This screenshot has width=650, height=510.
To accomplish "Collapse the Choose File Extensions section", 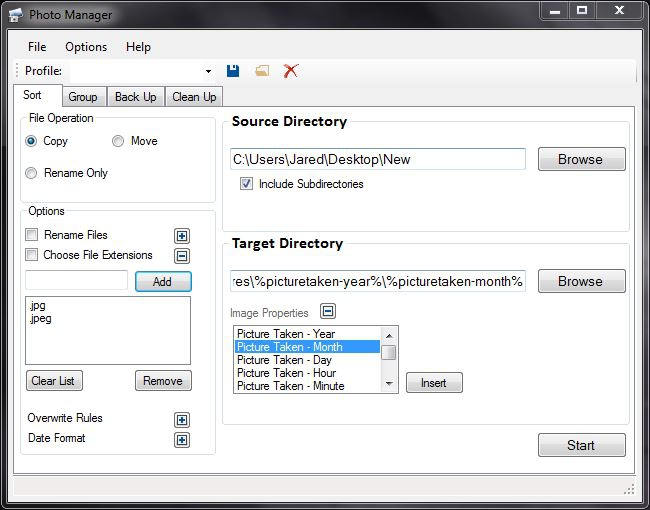I will (182, 256).
